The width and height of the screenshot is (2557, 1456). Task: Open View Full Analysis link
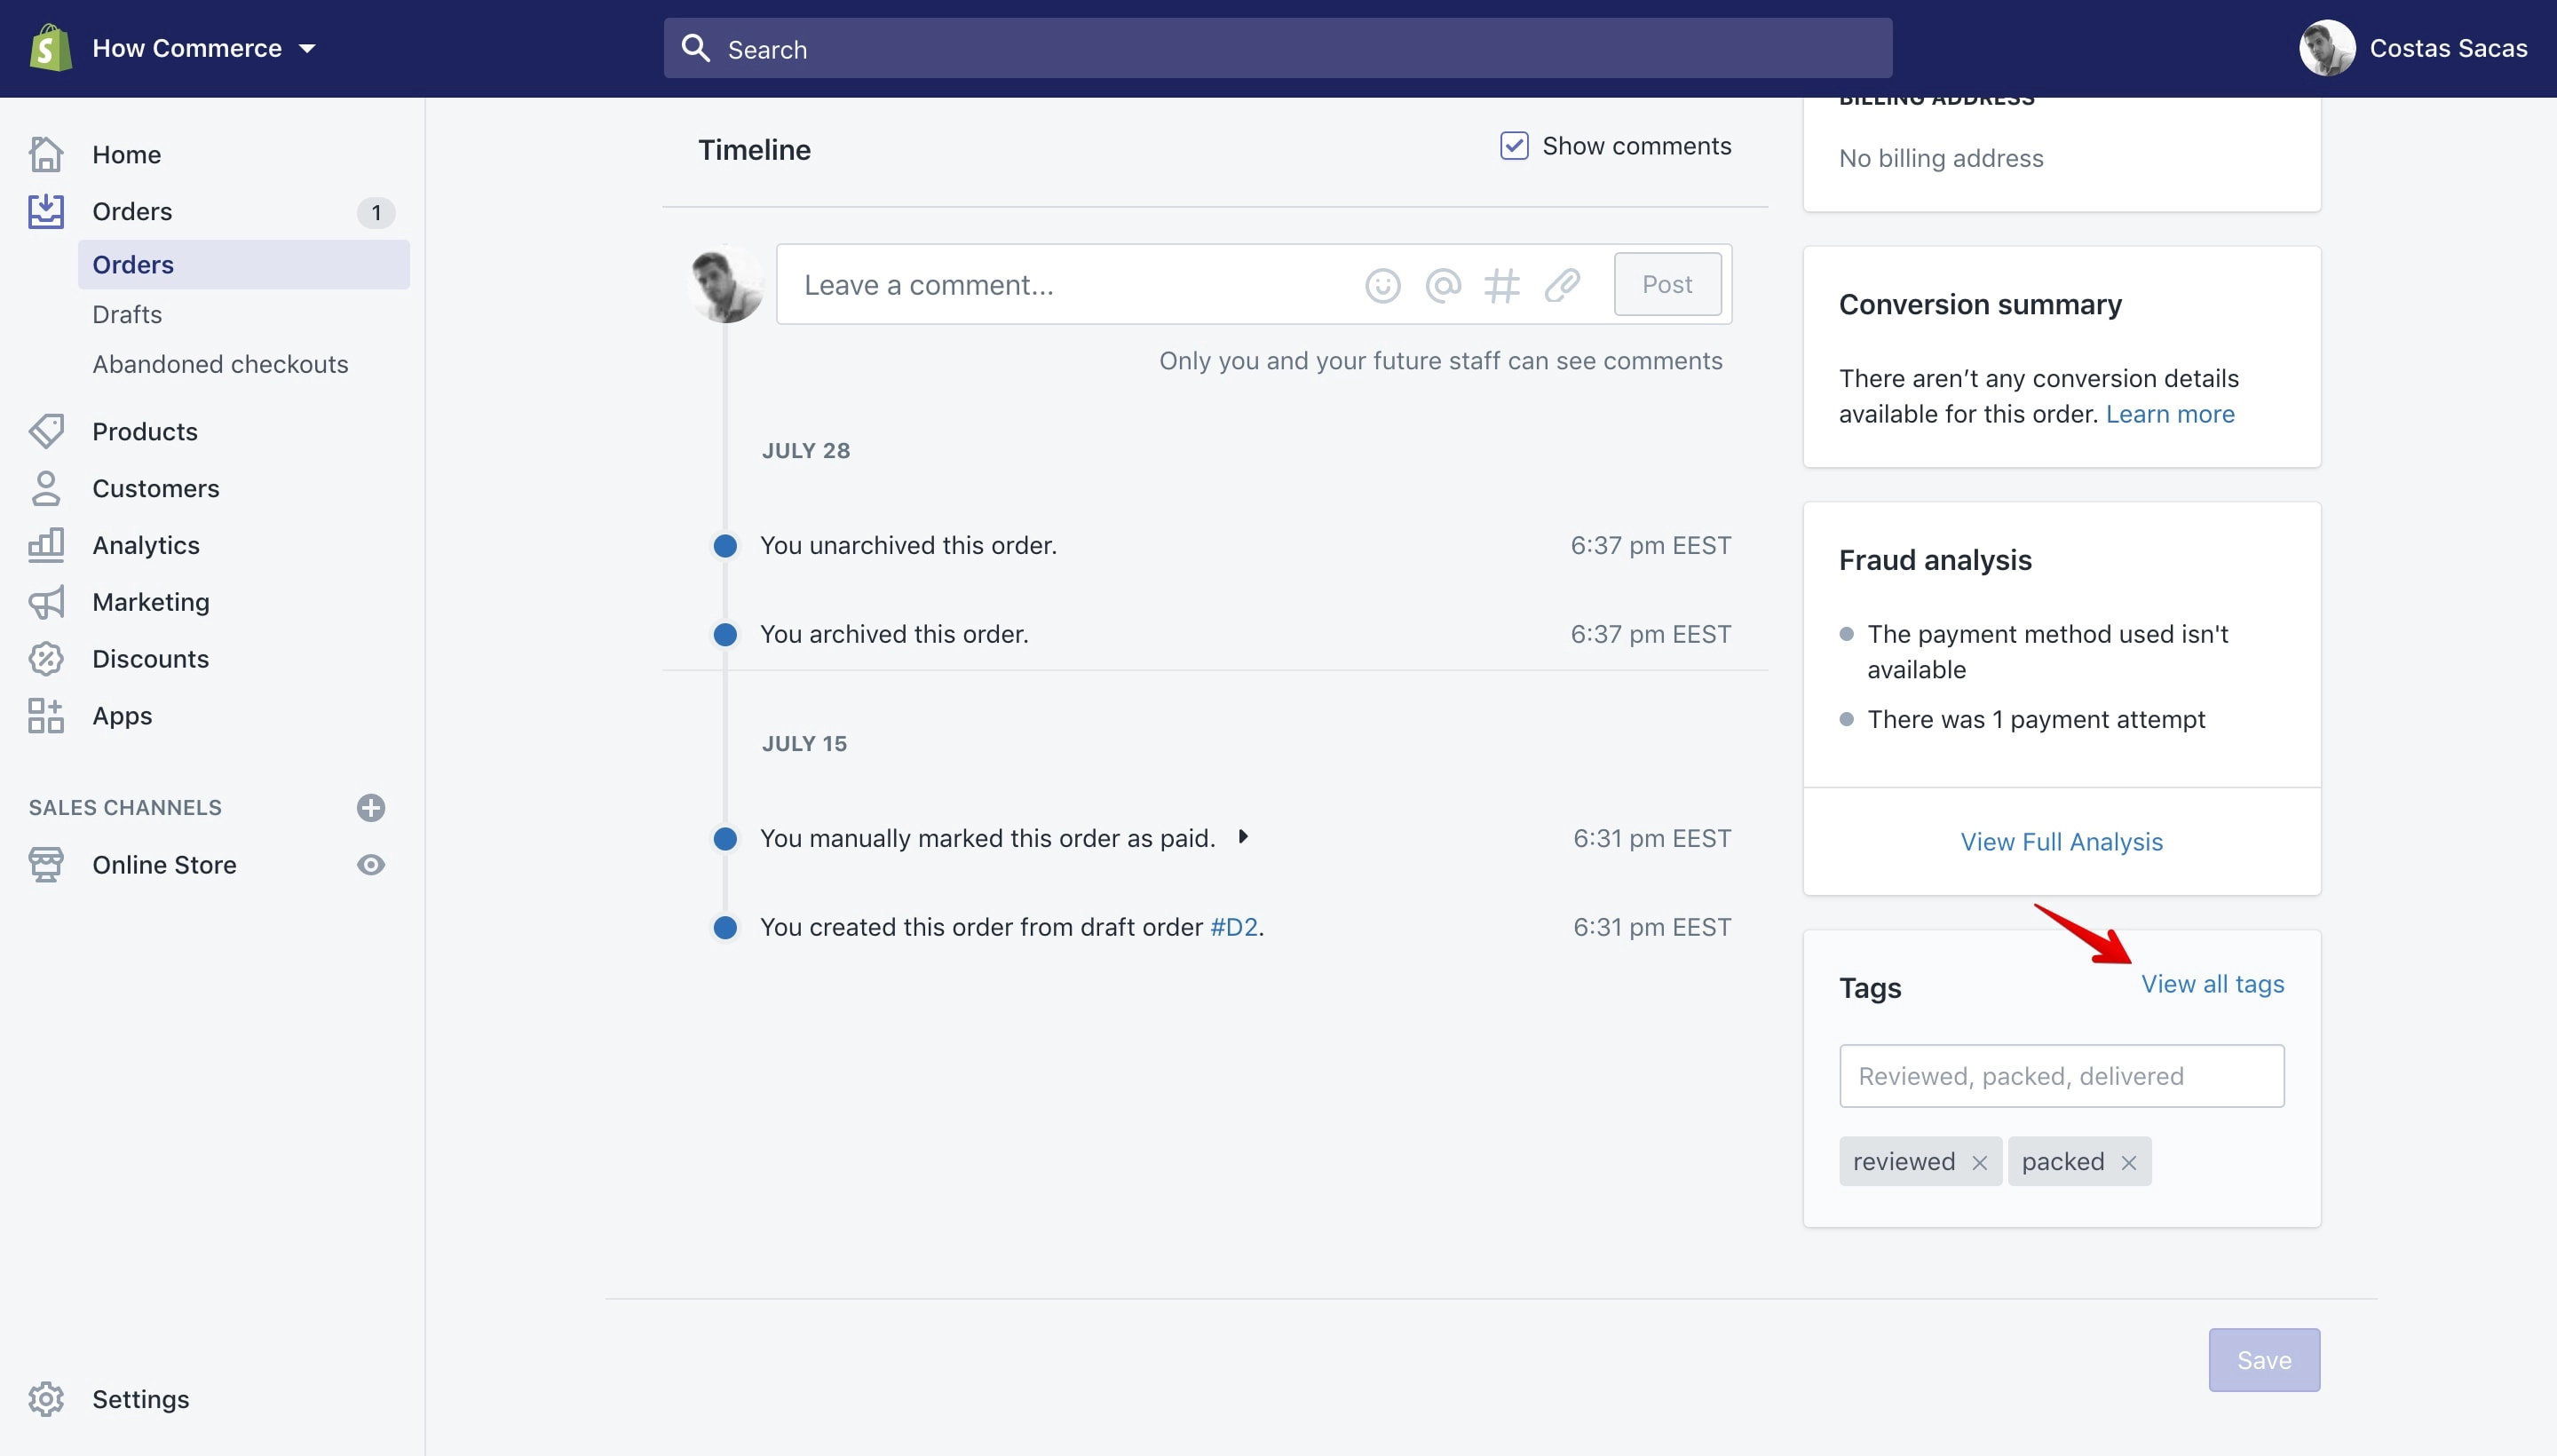point(2061,842)
